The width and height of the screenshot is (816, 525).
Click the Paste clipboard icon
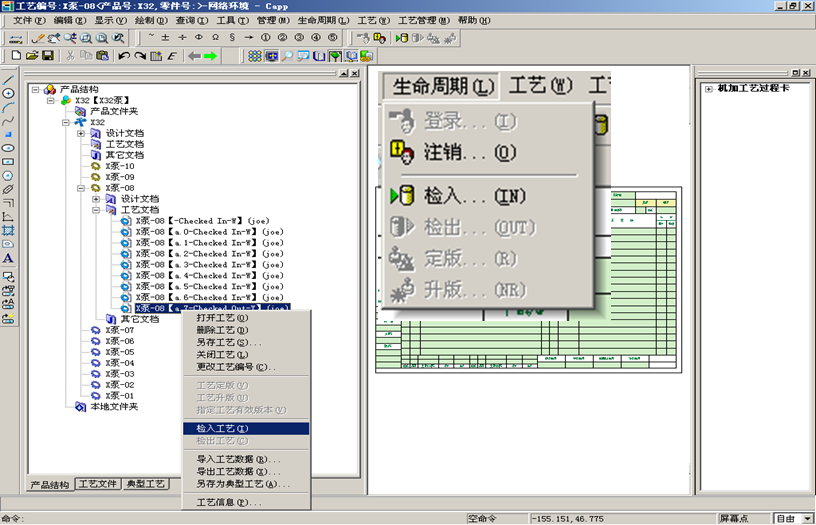click(x=102, y=56)
